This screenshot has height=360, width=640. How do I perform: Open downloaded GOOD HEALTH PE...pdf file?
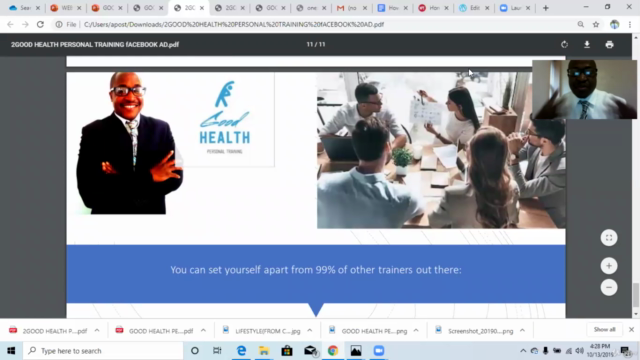(155, 331)
